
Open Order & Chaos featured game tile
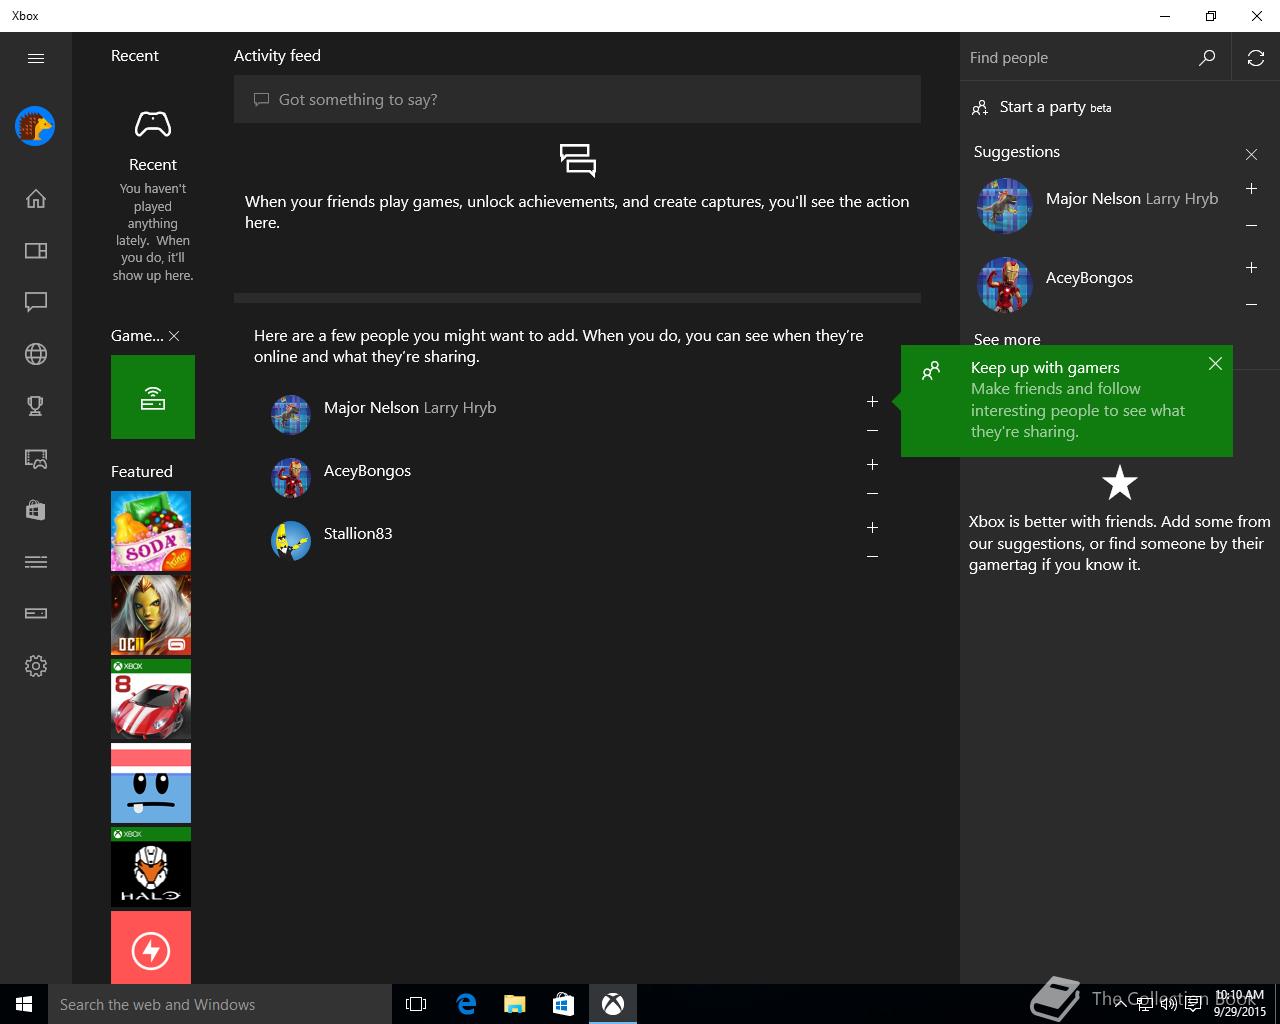(151, 615)
